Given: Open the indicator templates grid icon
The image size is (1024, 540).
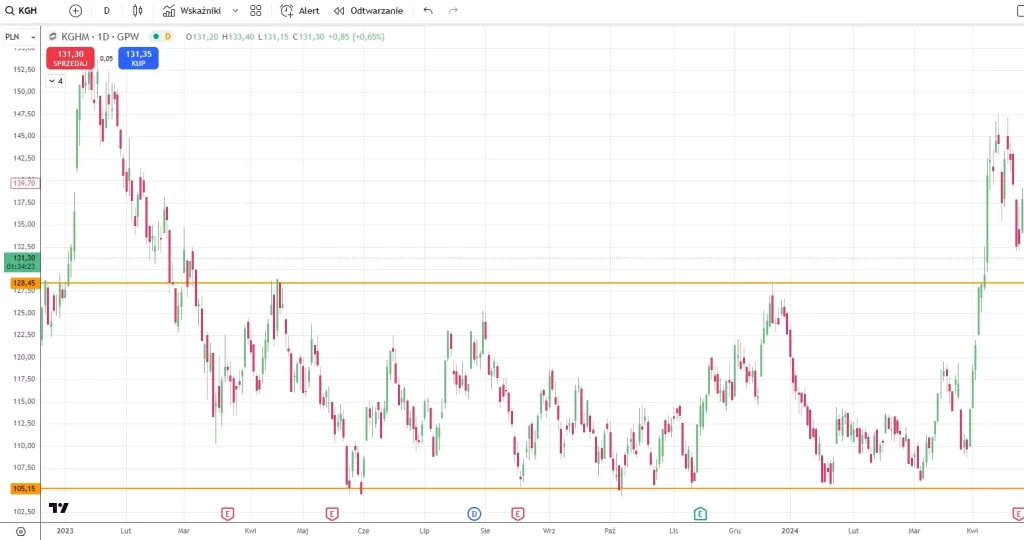Looking at the screenshot, I should coord(256,10).
